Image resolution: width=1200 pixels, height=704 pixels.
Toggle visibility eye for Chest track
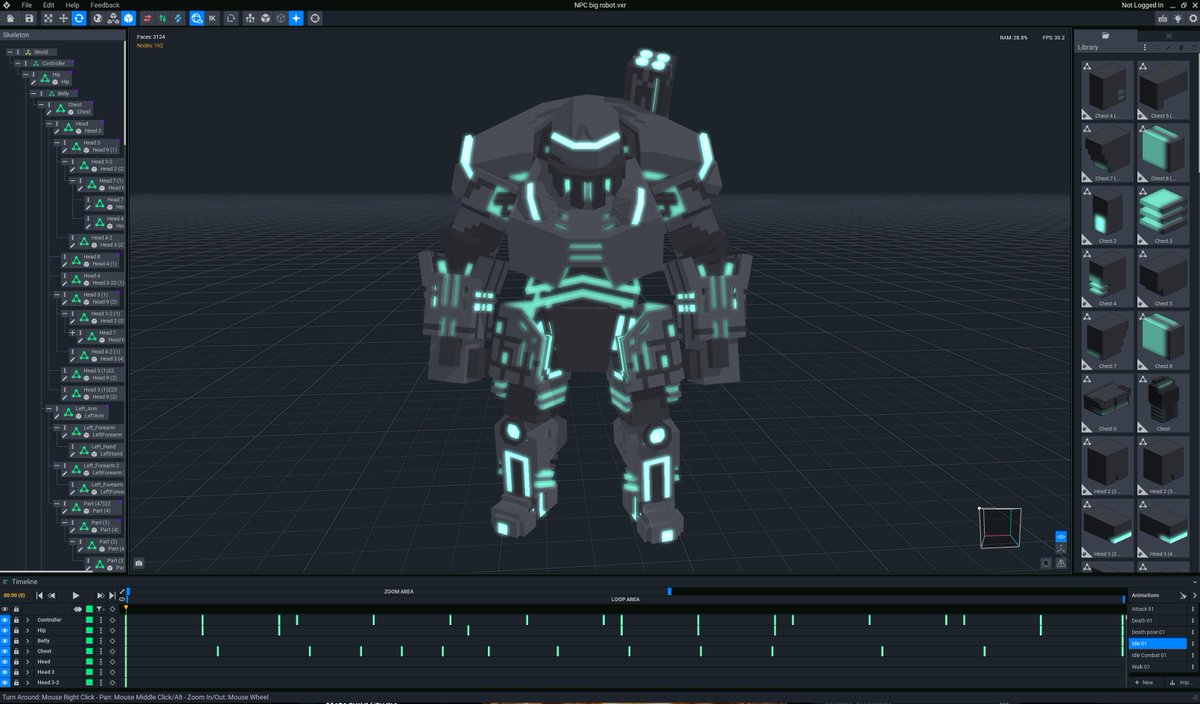coord(5,651)
